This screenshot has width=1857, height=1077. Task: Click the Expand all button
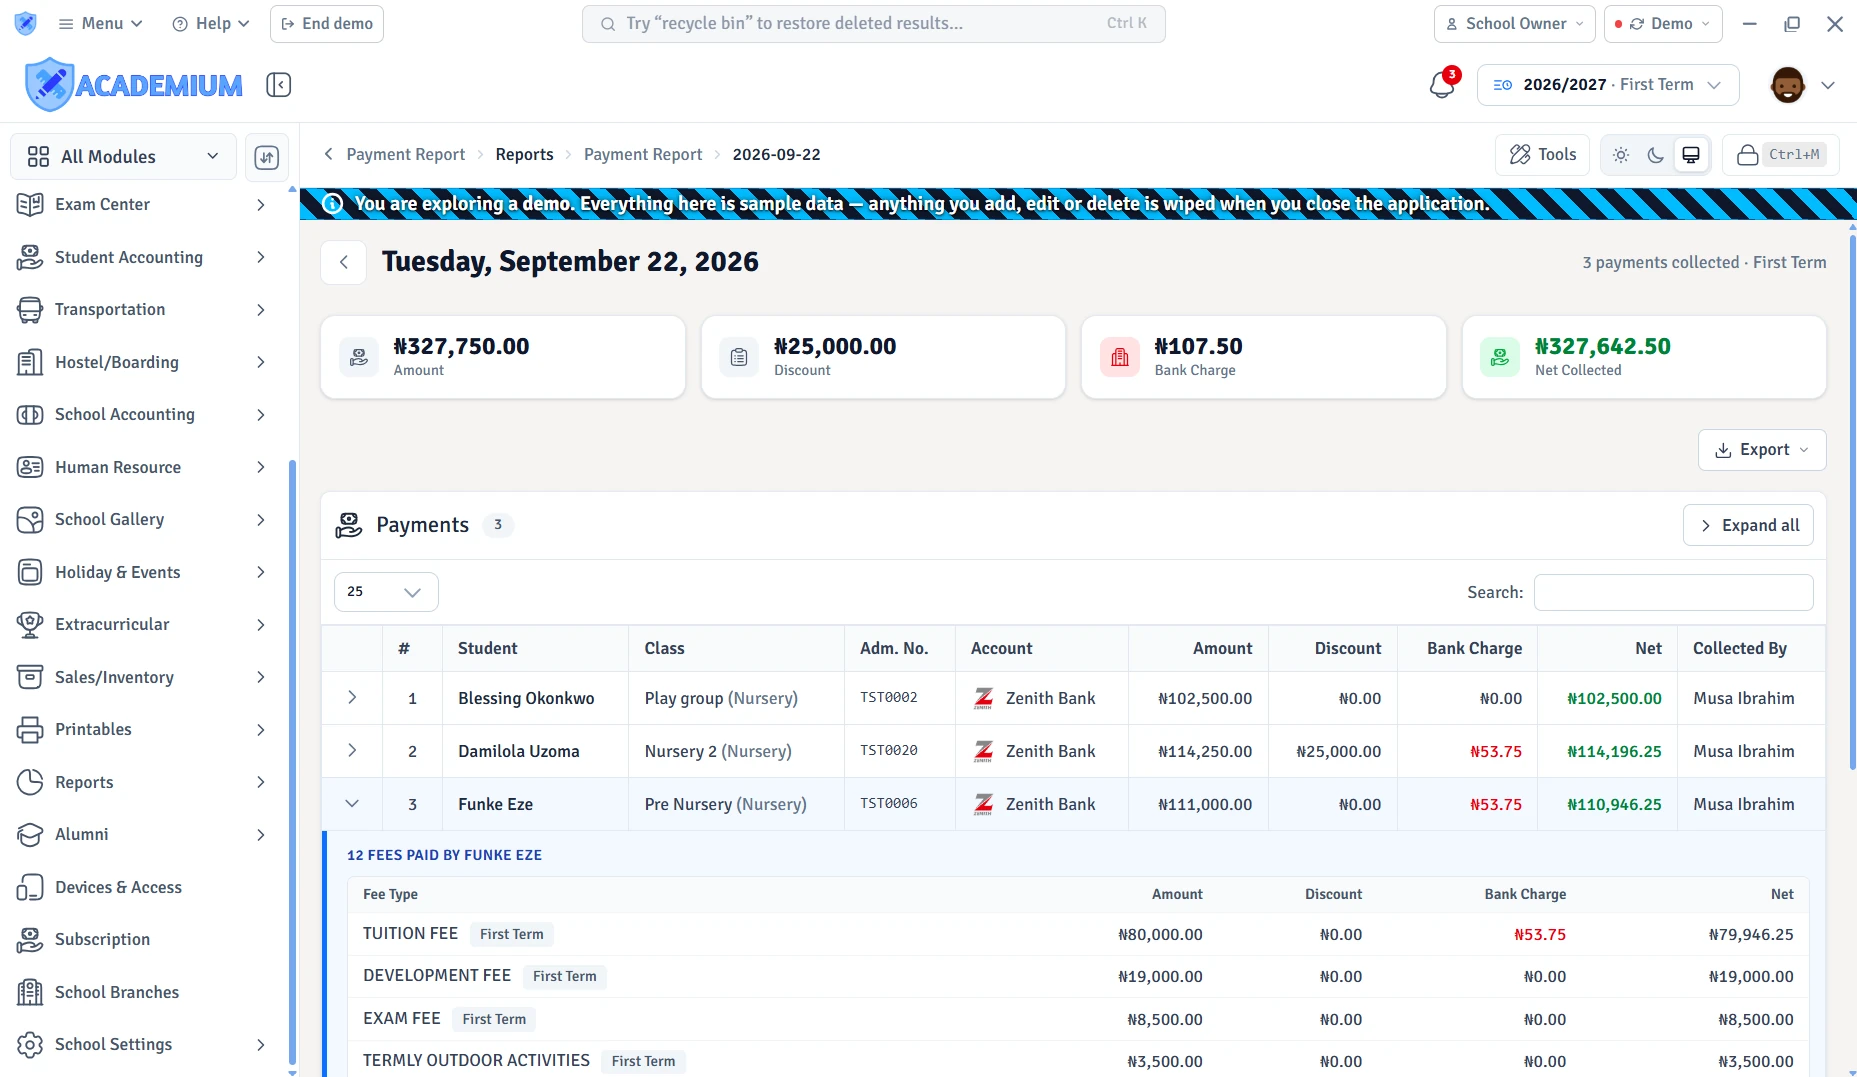pos(1748,526)
